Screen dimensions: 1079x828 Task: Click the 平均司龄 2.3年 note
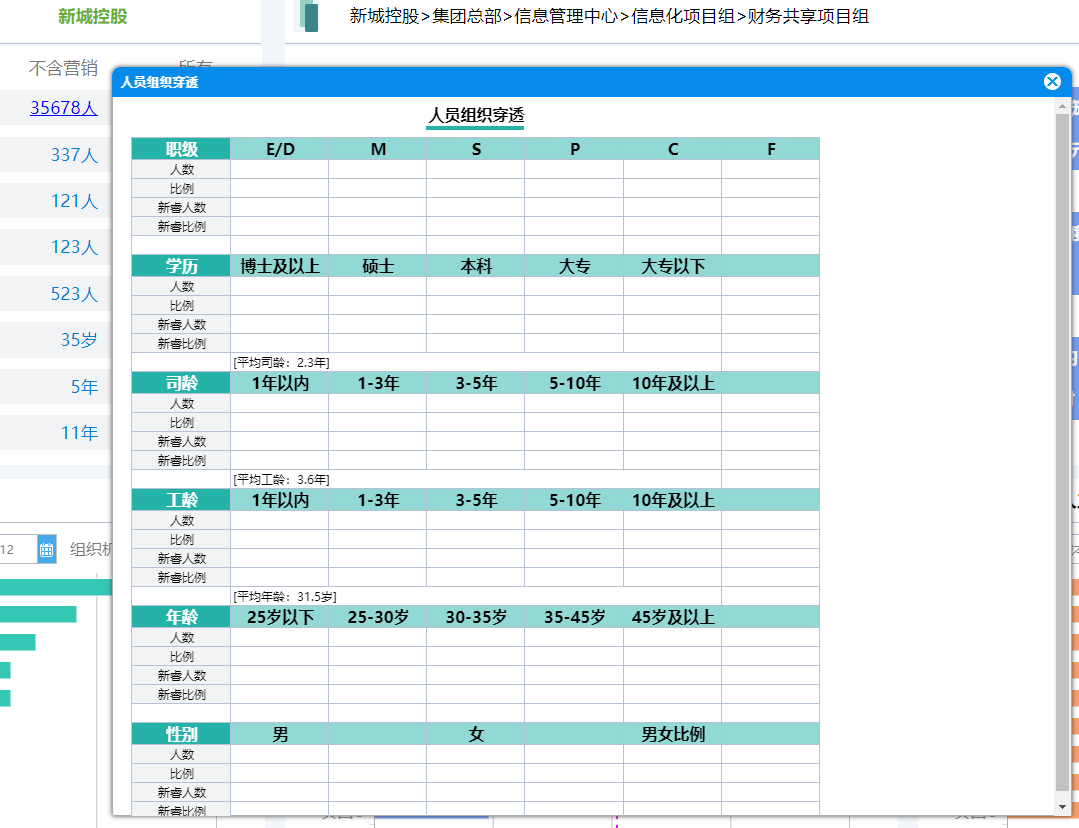(x=281, y=363)
